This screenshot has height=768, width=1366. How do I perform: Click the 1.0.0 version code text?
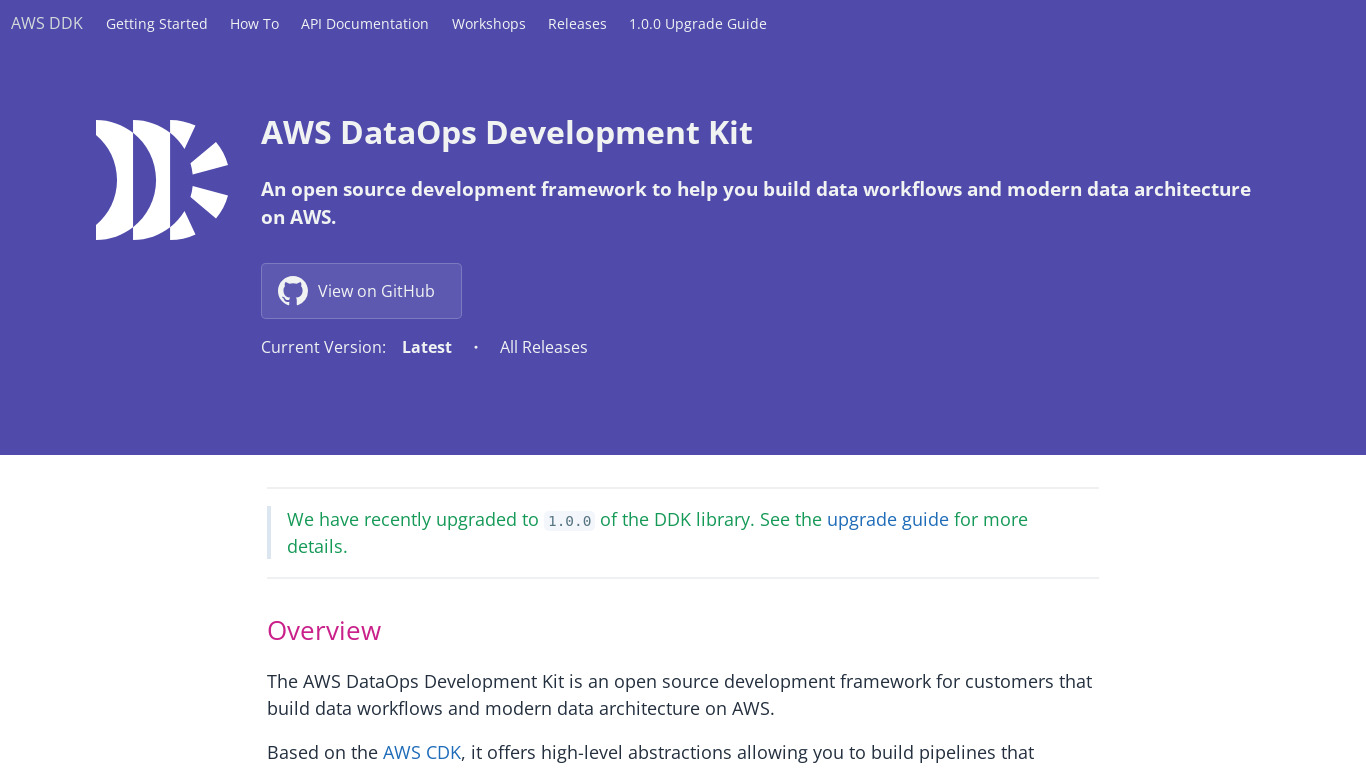(x=569, y=521)
